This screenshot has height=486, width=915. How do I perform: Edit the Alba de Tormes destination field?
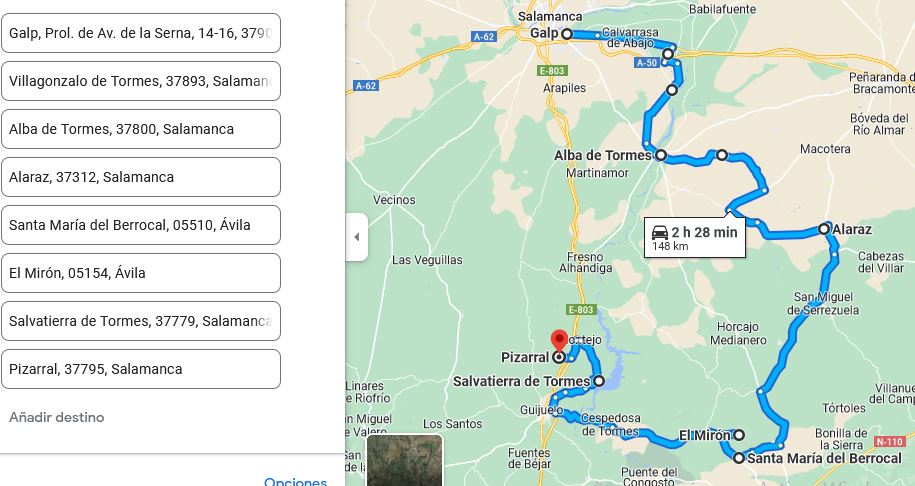(x=141, y=129)
